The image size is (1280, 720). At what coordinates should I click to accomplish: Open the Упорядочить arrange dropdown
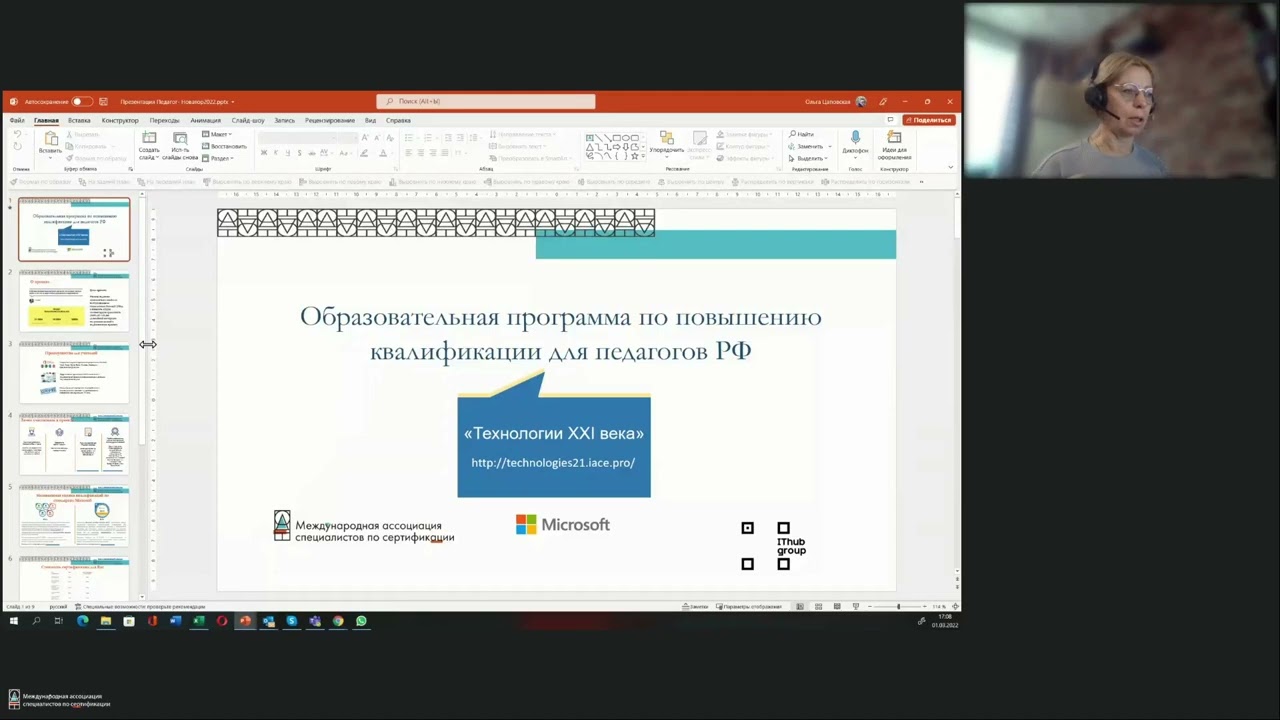point(666,143)
